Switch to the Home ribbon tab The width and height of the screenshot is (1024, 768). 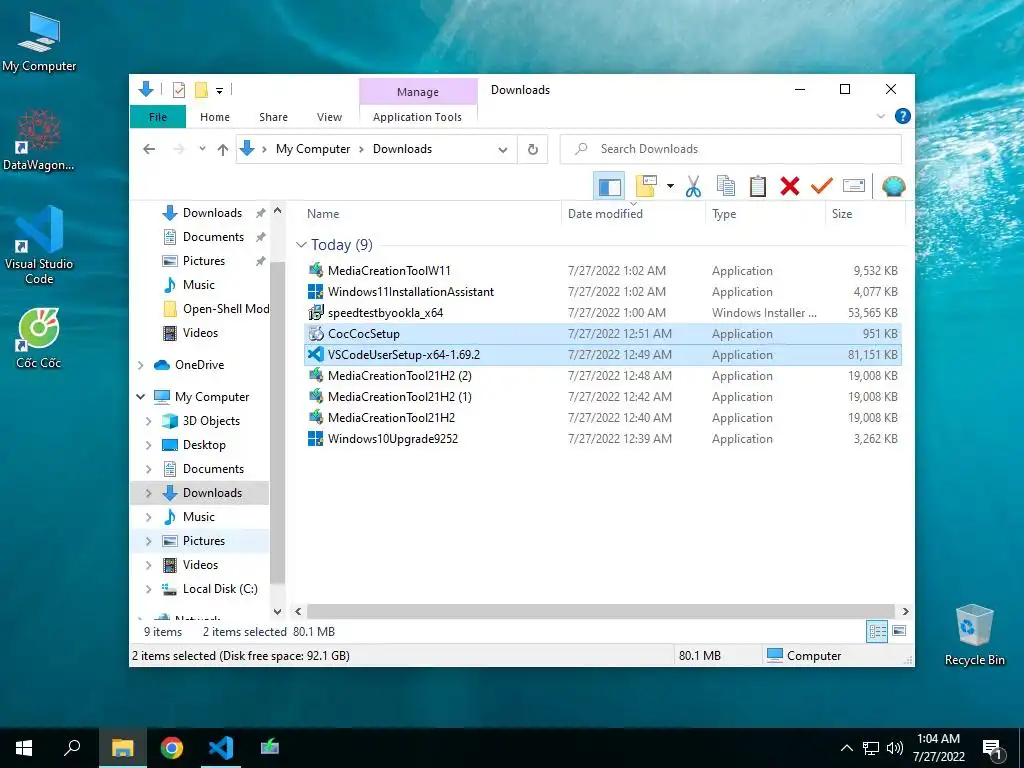point(215,117)
